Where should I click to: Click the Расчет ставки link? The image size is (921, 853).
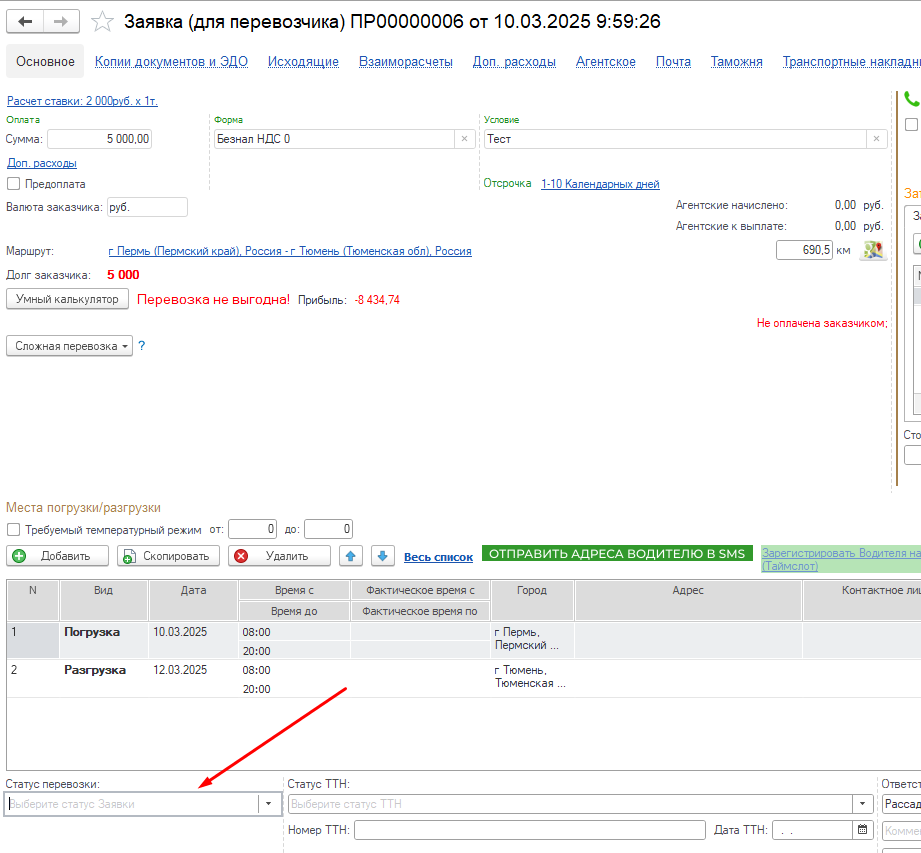tap(82, 101)
